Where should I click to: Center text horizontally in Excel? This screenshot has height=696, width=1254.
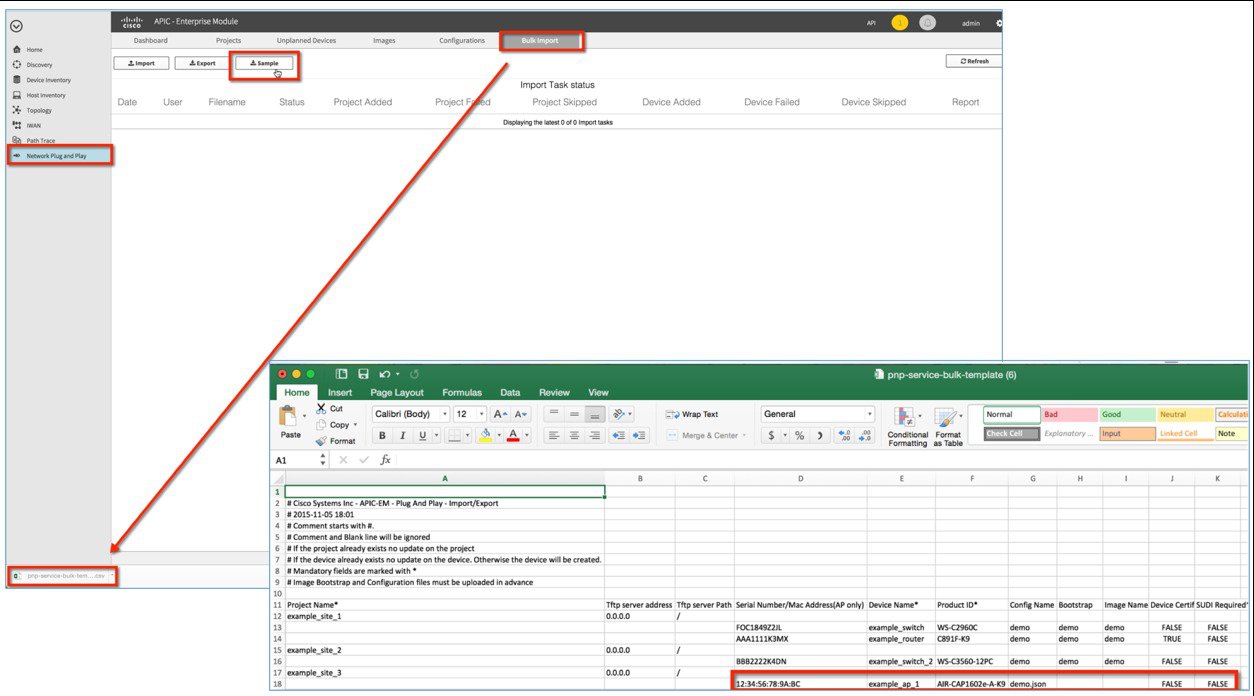tap(574, 435)
